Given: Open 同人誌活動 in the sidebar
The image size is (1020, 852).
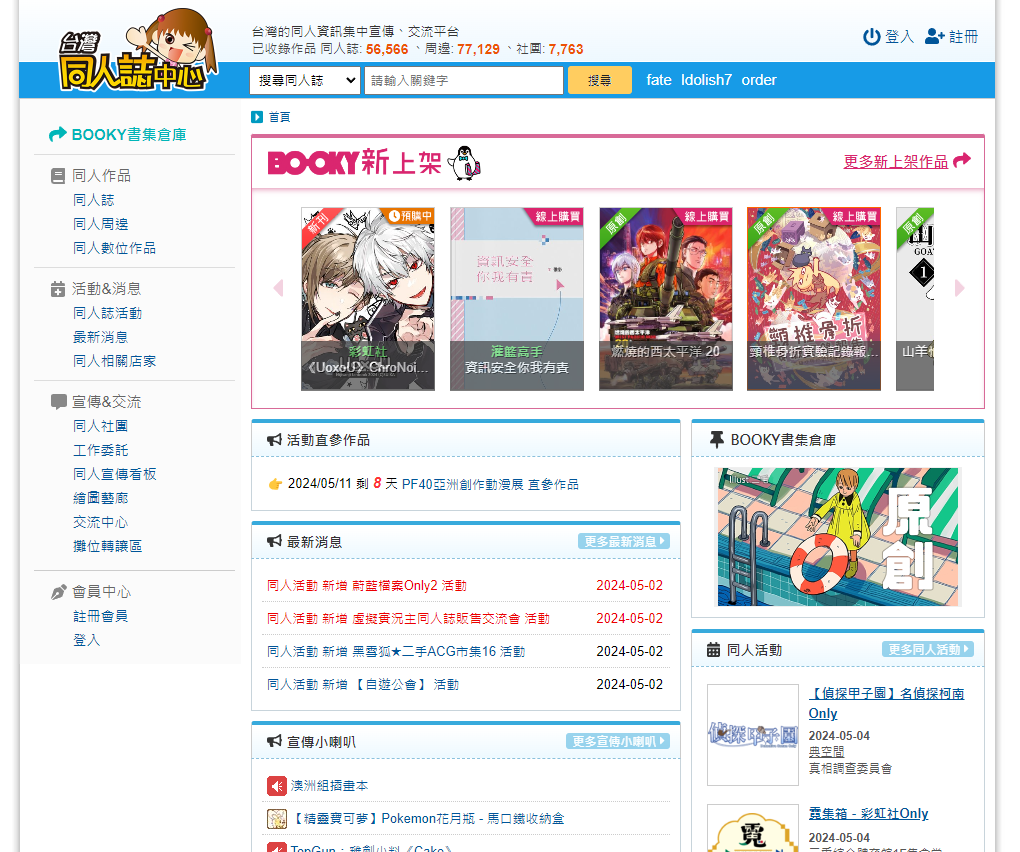Looking at the screenshot, I should tap(107, 313).
